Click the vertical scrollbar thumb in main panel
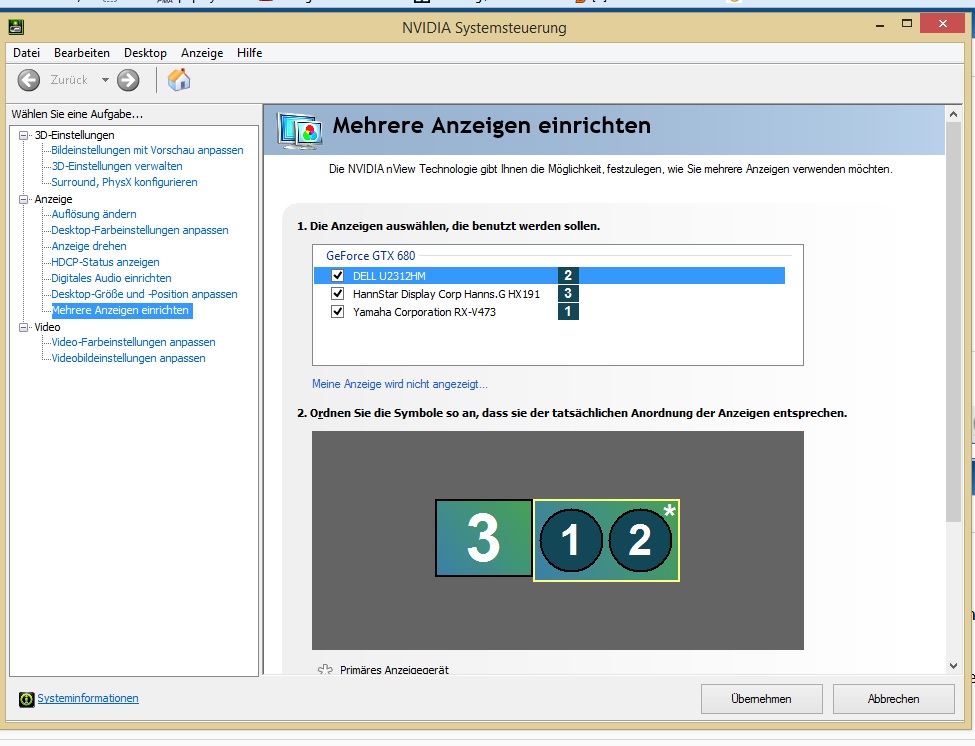 (x=953, y=322)
